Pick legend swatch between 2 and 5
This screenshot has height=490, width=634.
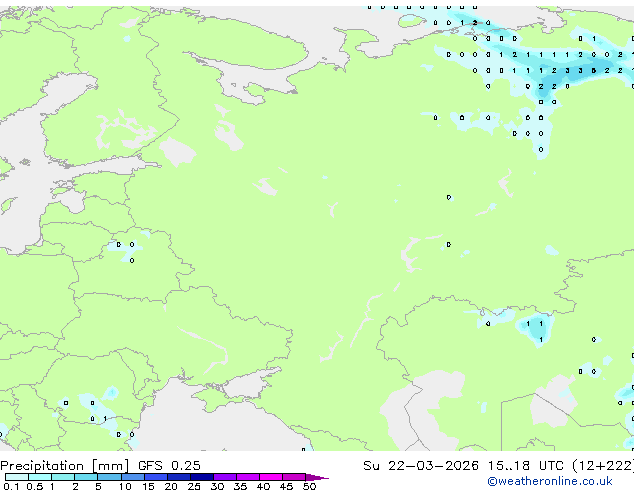coord(86,477)
